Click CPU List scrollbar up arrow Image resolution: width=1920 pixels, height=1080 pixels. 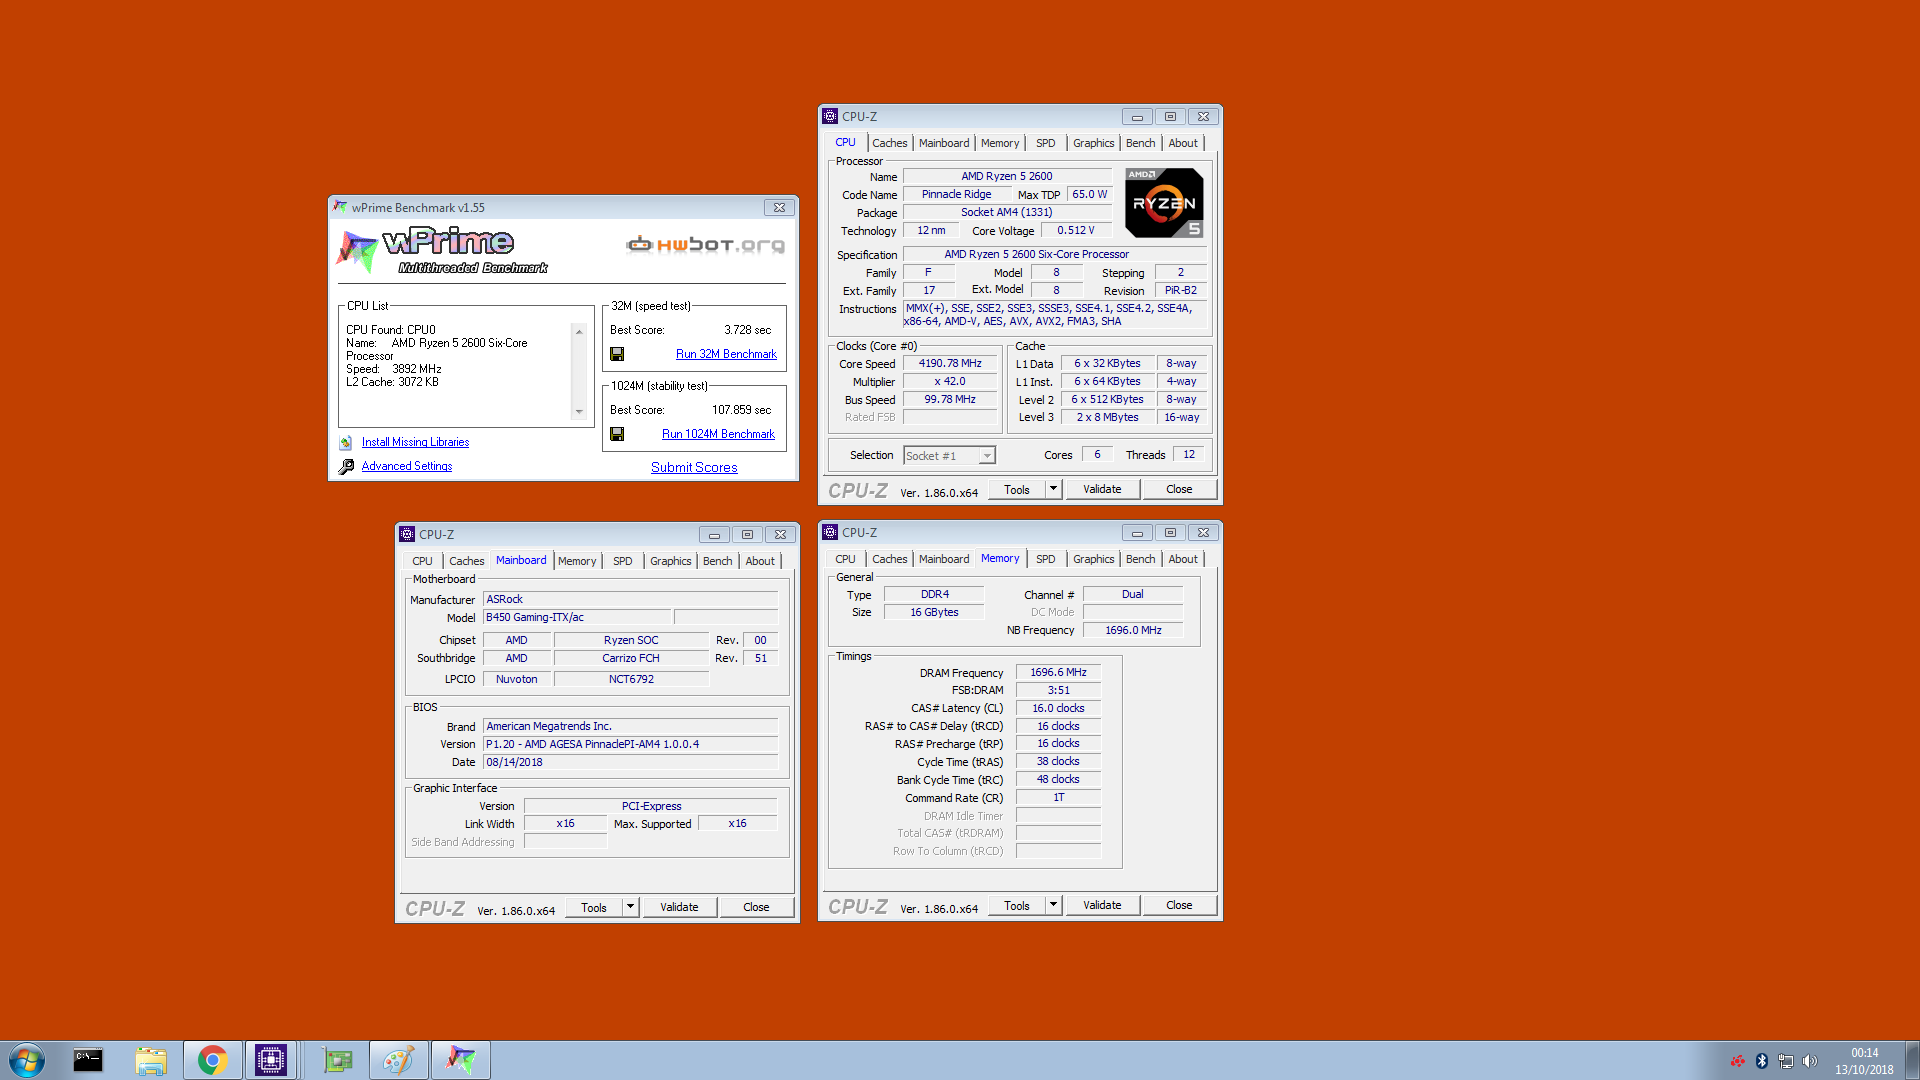[x=579, y=331]
